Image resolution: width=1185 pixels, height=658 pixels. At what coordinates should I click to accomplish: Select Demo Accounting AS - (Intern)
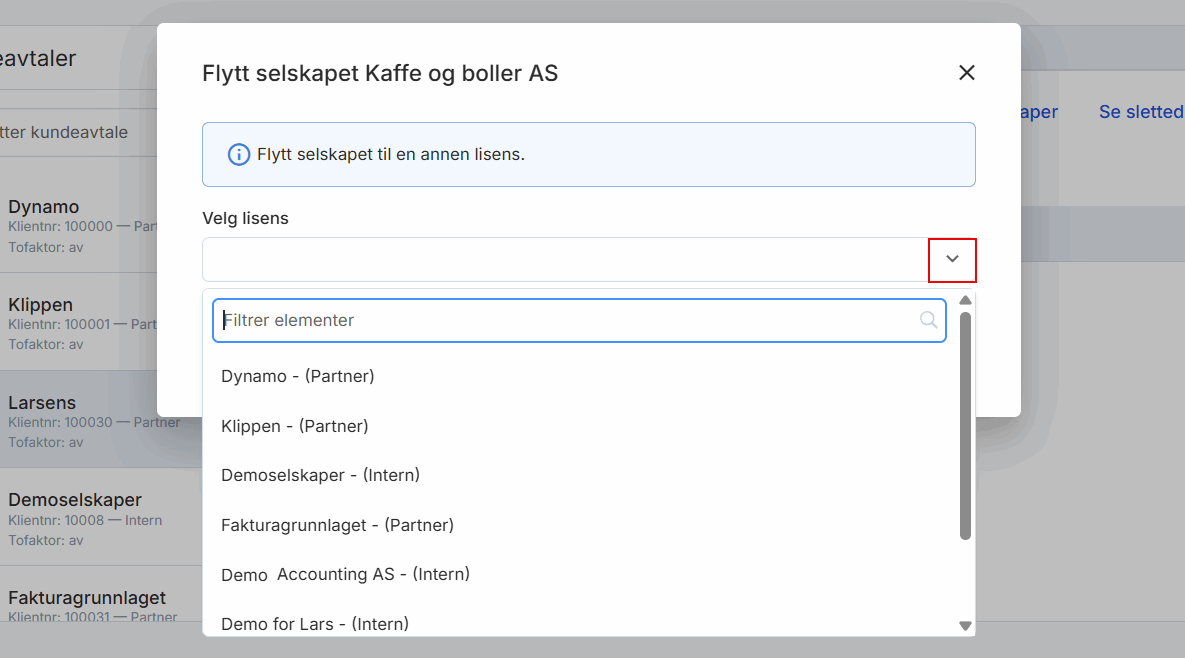click(x=345, y=574)
